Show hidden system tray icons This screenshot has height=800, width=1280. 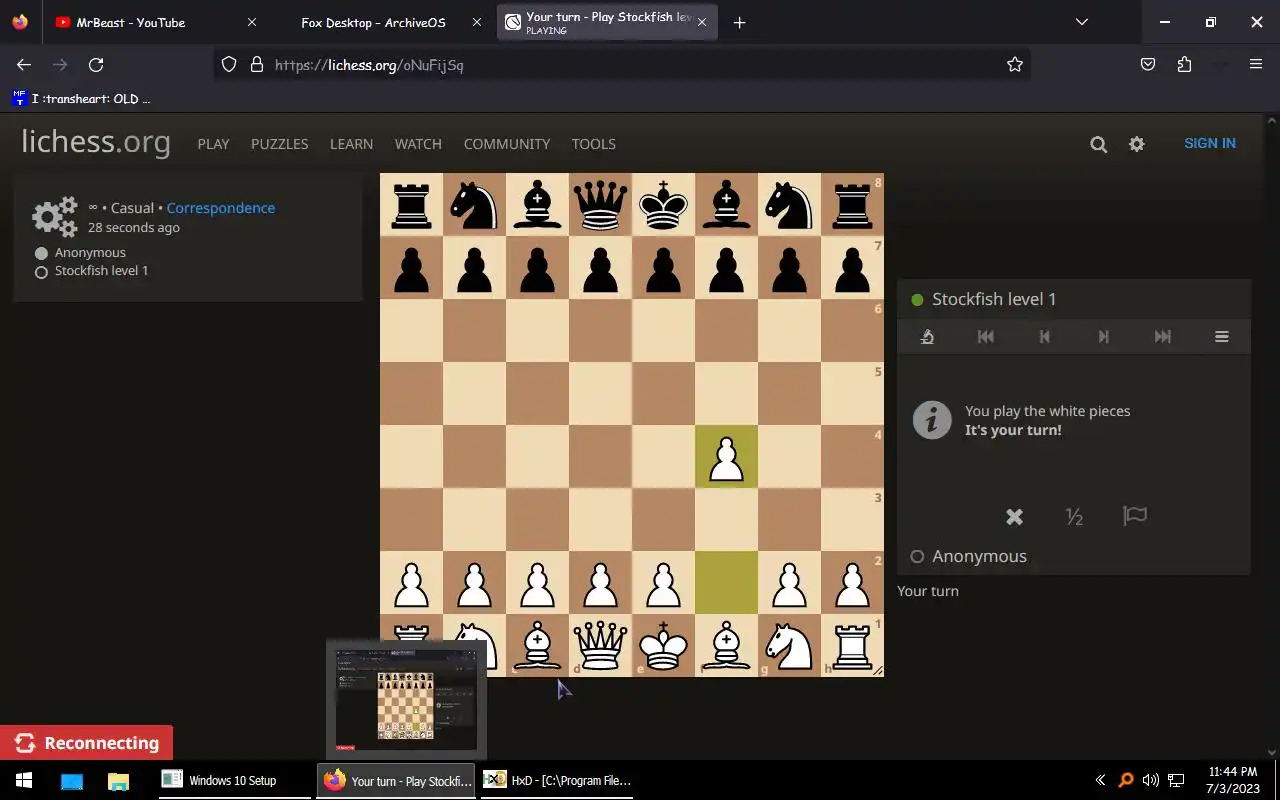pos(1100,780)
